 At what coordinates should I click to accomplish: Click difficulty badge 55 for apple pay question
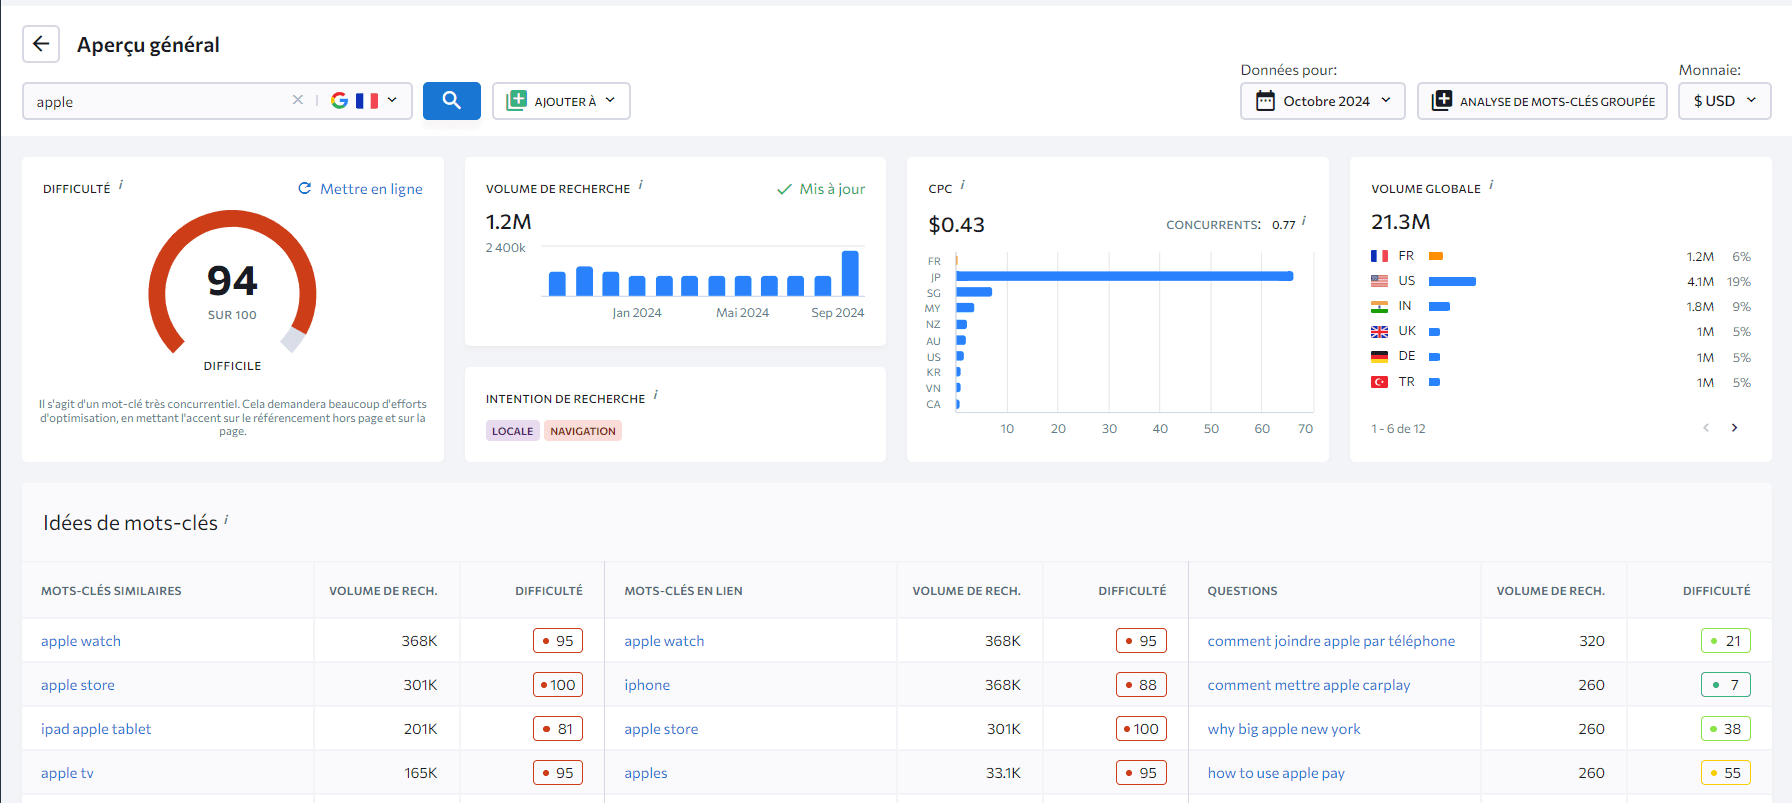pyautogui.click(x=1726, y=773)
